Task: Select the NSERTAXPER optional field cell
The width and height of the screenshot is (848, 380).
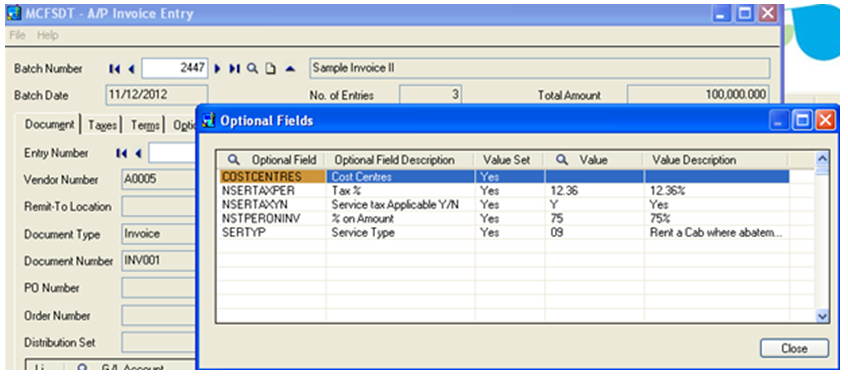Action: [x=272, y=191]
